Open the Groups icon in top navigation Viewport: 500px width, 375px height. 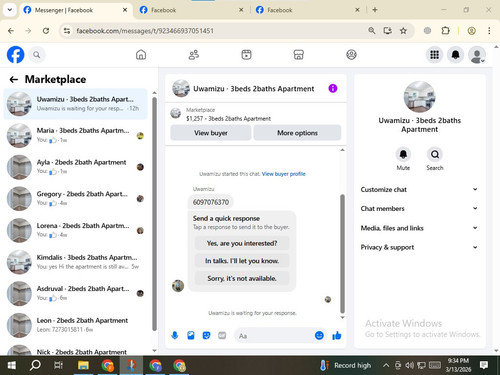point(351,55)
